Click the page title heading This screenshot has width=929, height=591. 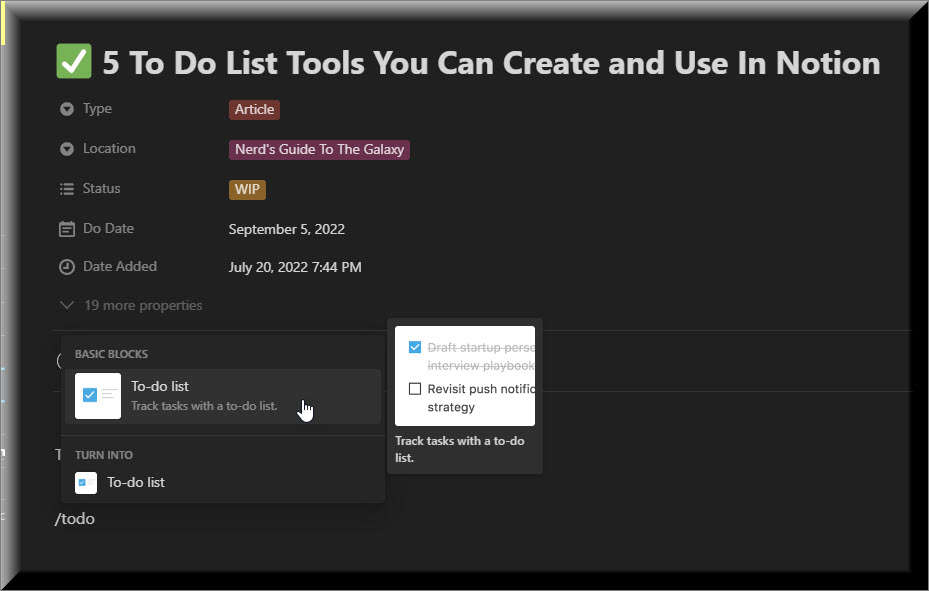(x=491, y=63)
